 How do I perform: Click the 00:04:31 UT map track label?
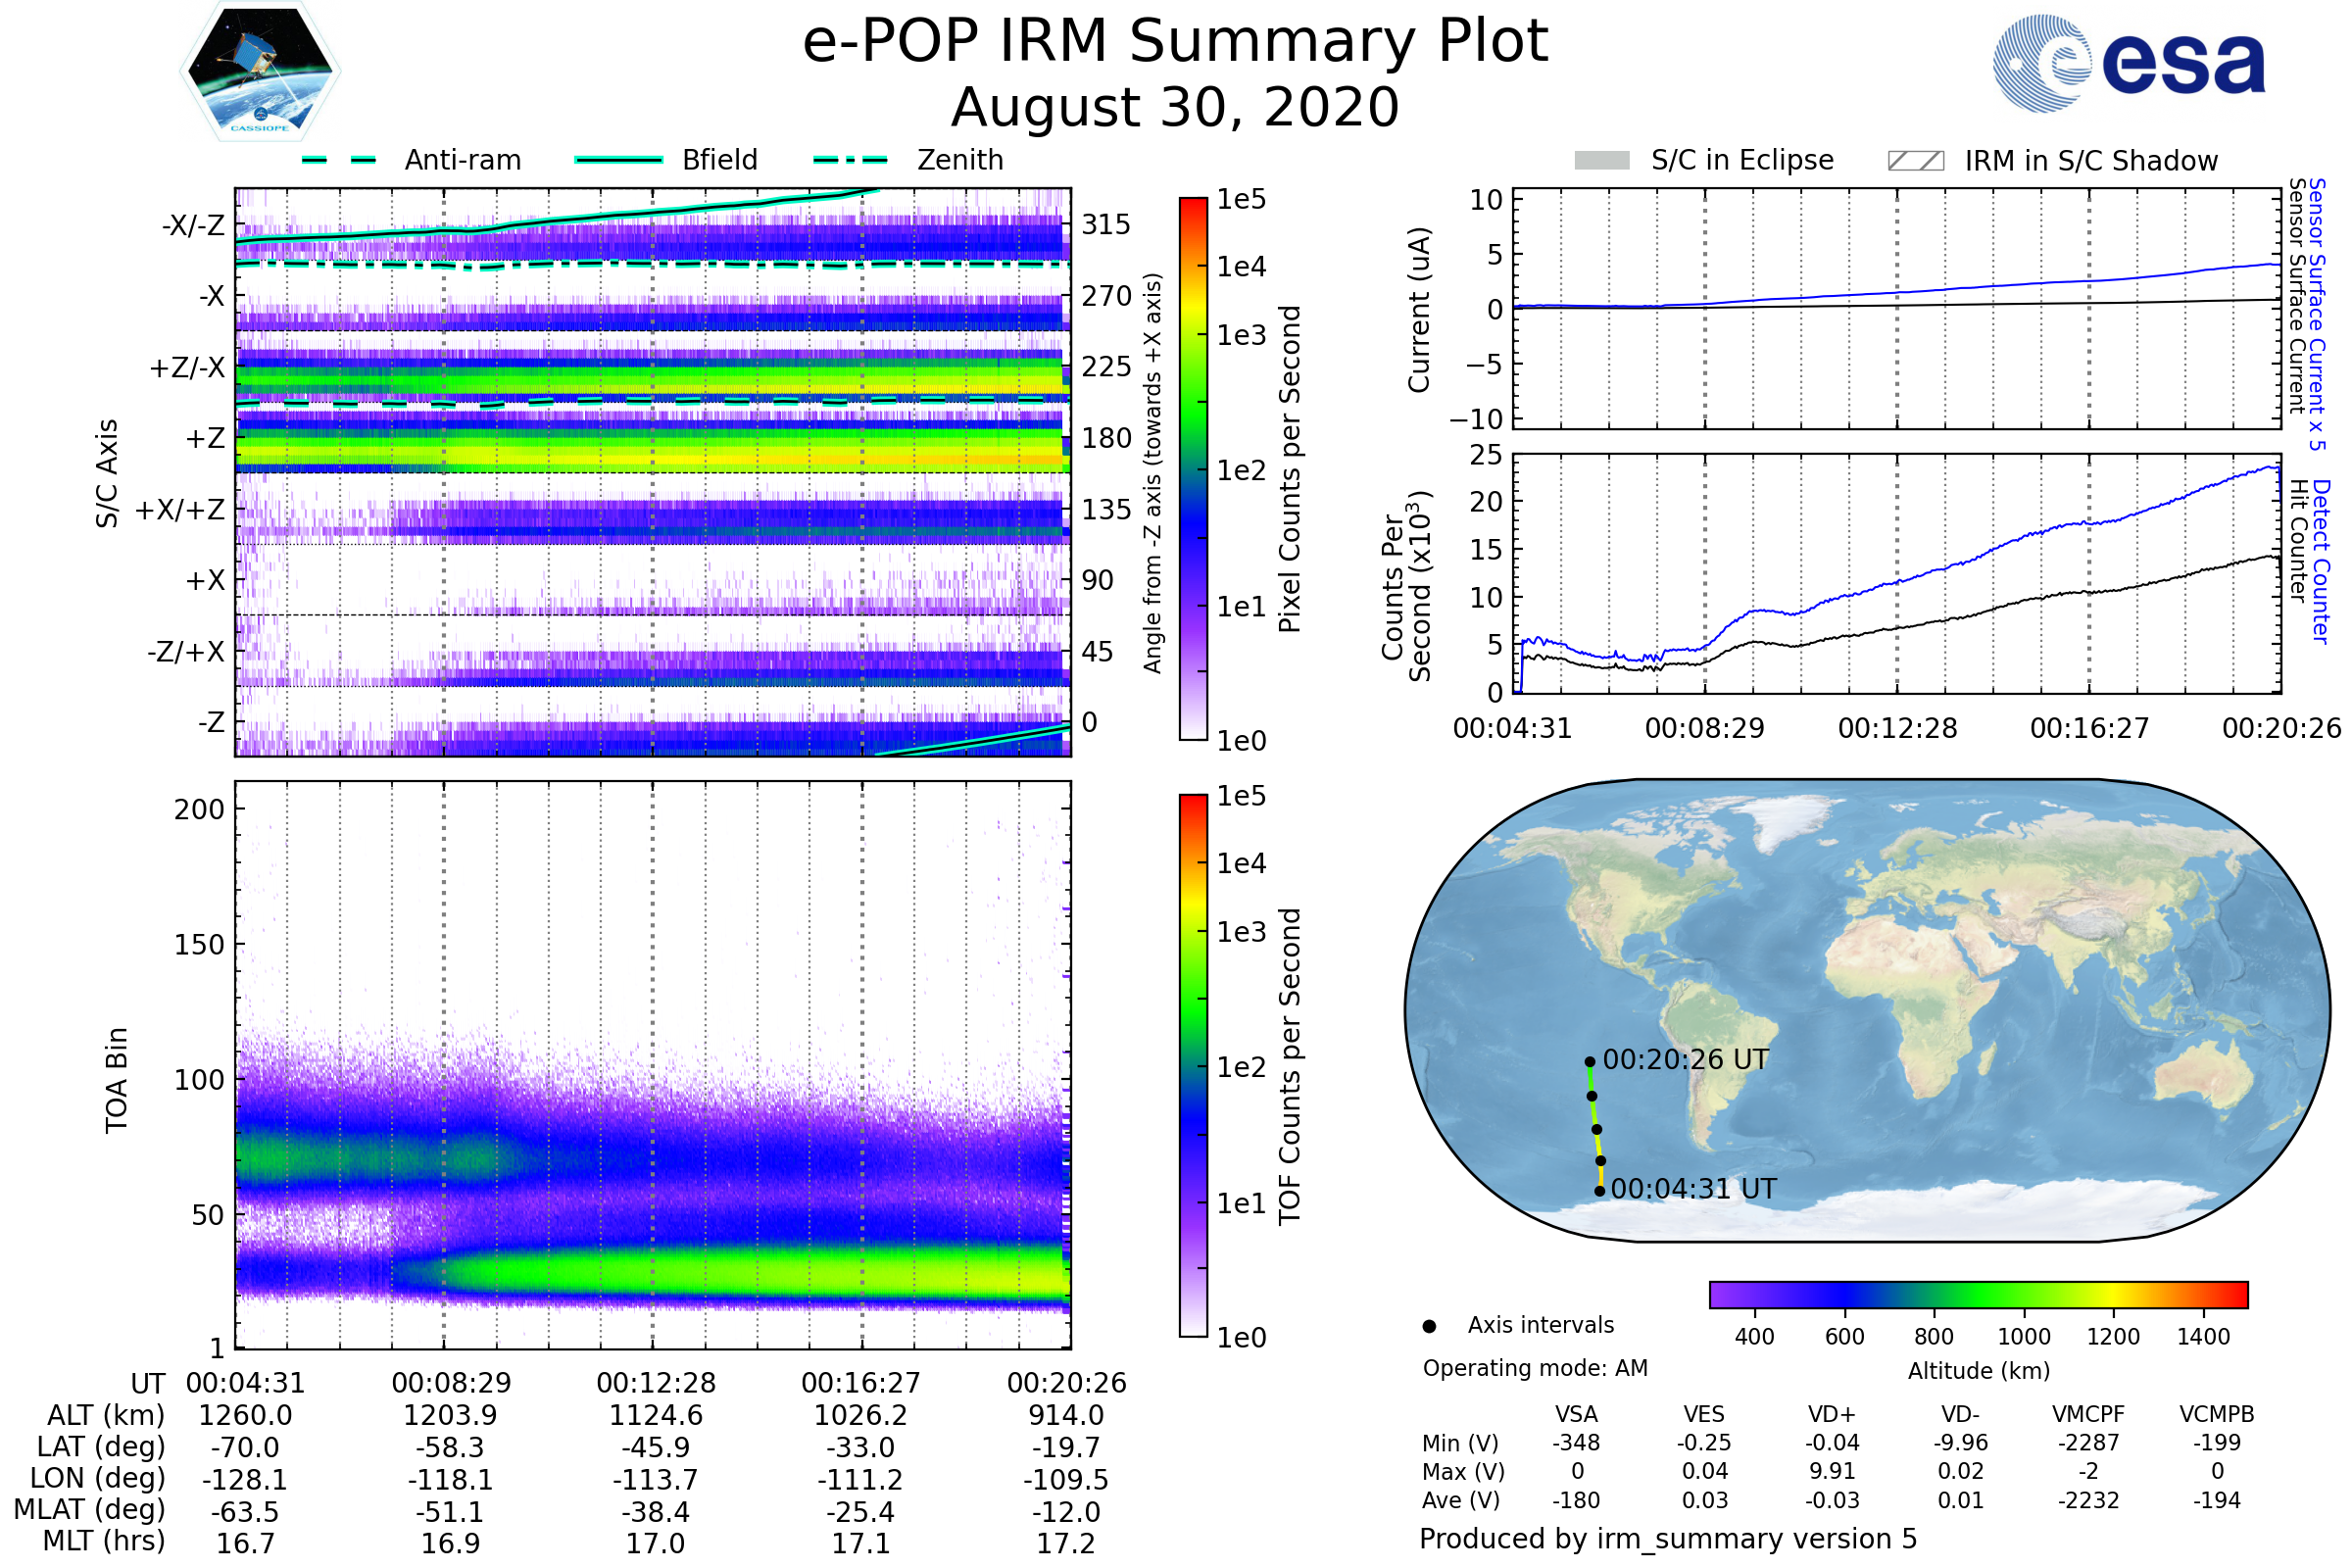coord(1693,1189)
